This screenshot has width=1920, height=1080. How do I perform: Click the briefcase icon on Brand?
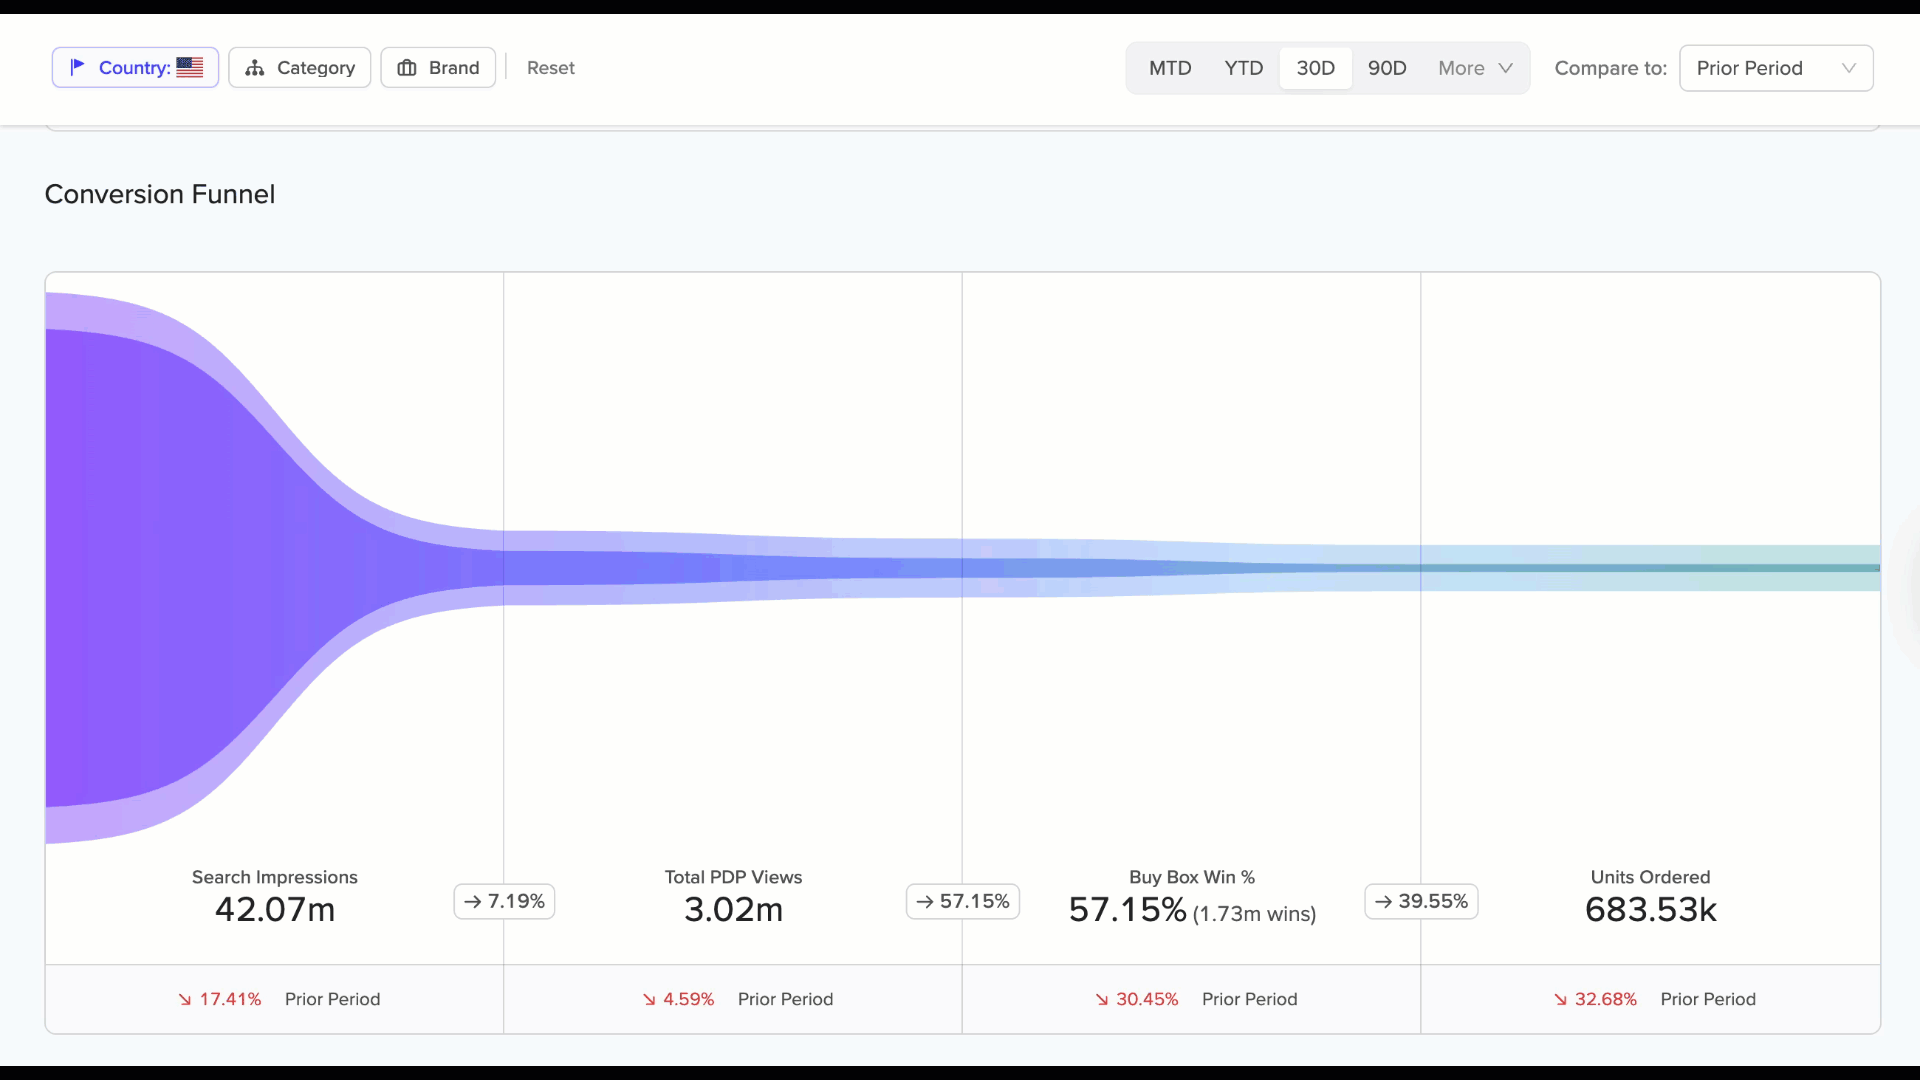[x=407, y=68]
